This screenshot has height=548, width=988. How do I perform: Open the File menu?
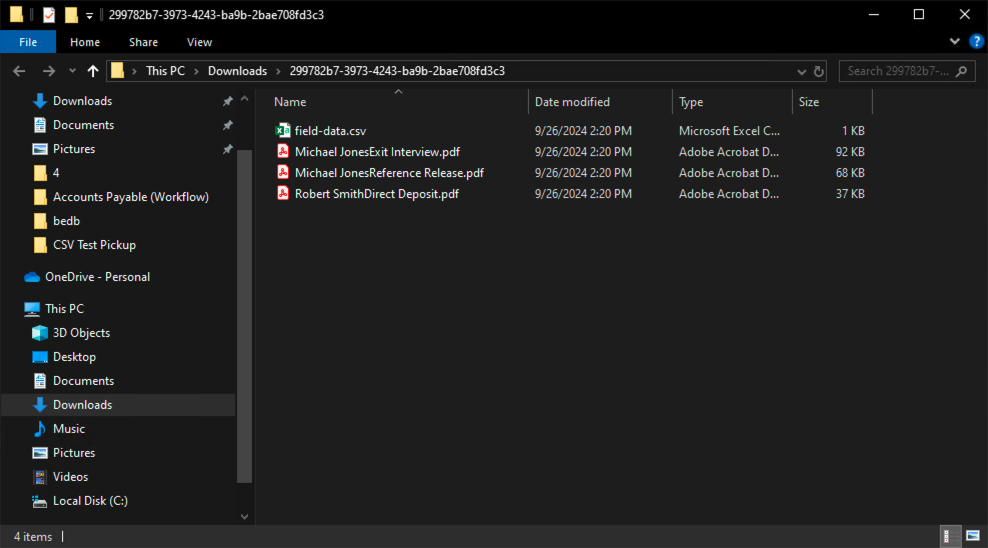click(28, 42)
